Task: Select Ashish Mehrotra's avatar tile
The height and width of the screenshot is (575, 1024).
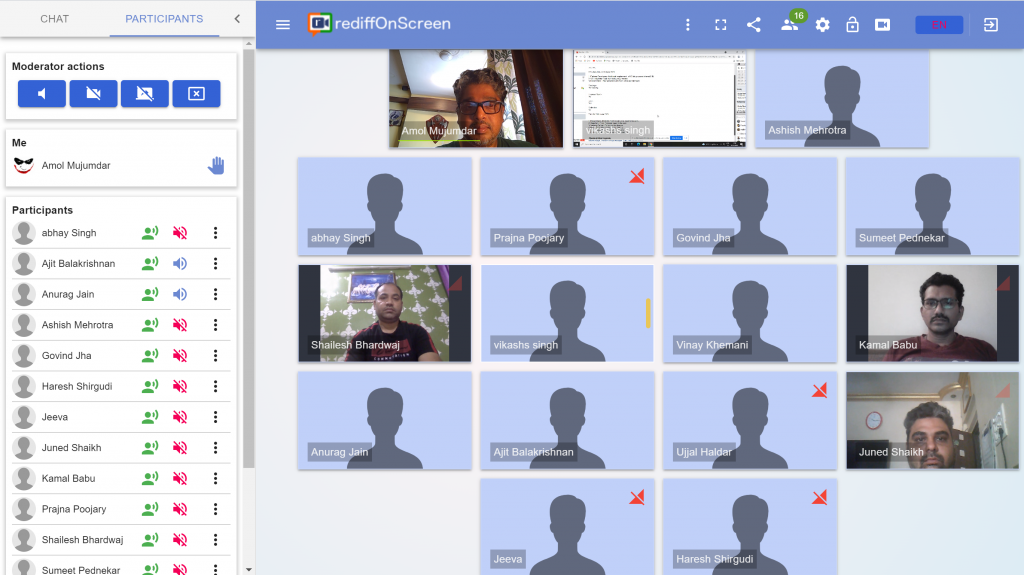Action: (x=842, y=99)
